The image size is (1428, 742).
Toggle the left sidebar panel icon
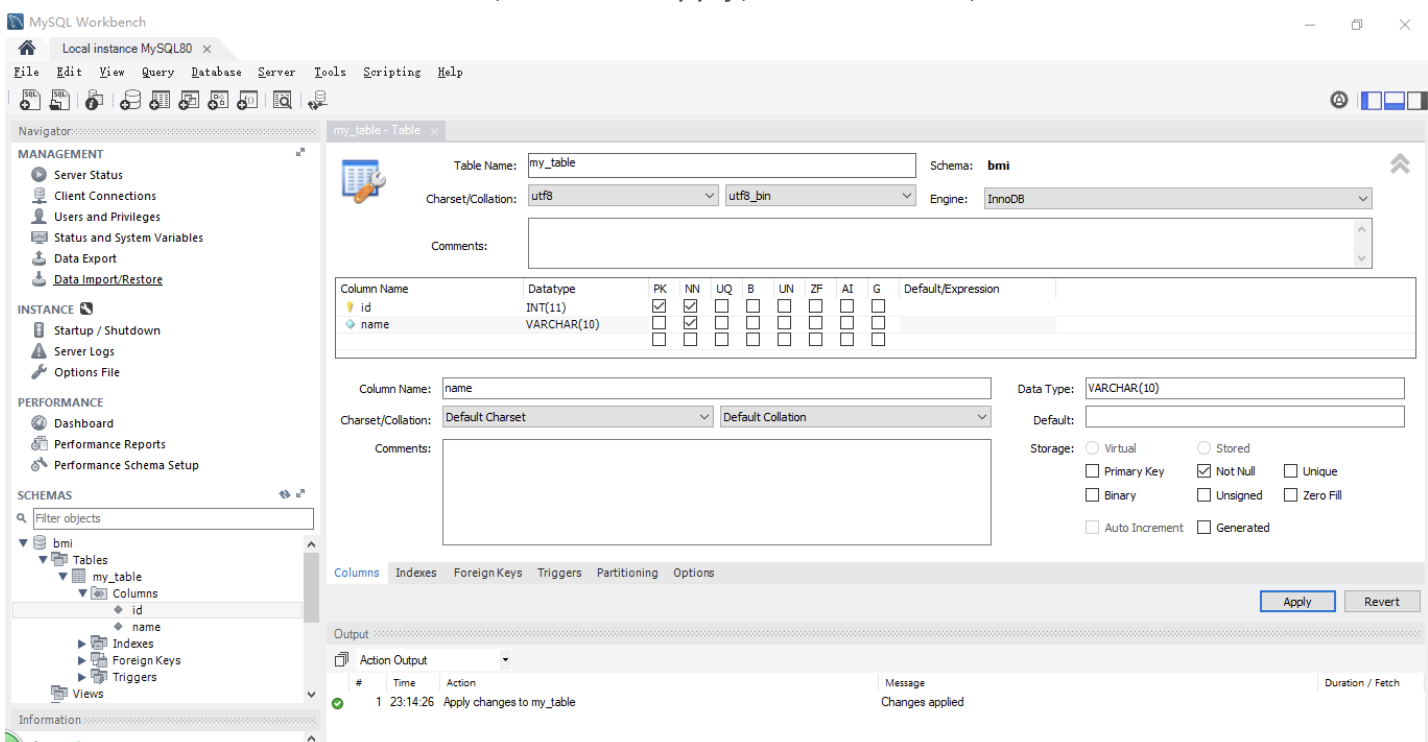coord(1372,99)
